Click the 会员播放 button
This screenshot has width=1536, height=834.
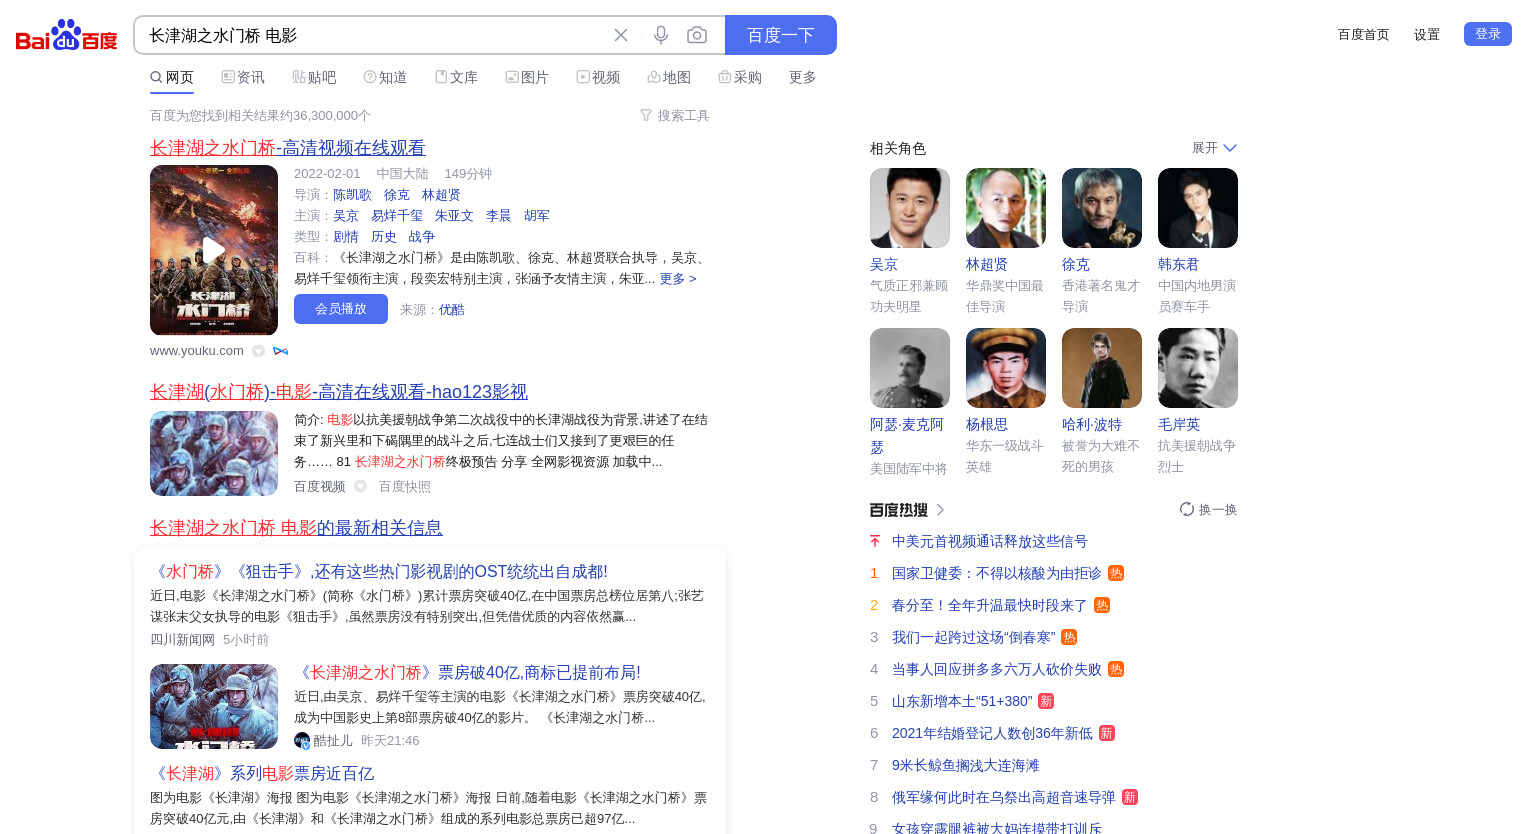click(x=341, y=309)
